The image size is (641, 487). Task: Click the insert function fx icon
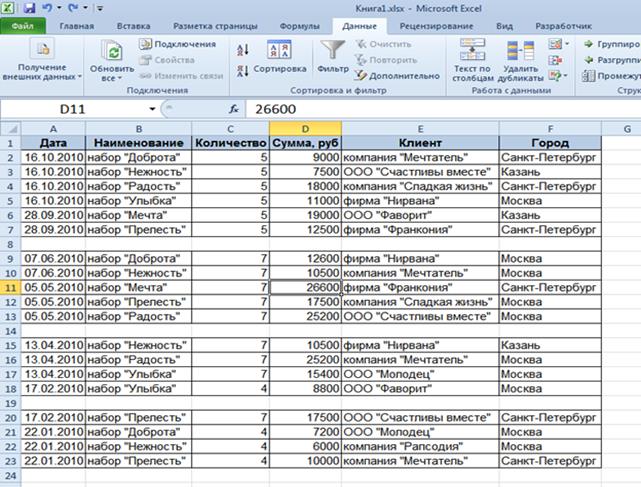[234, 108]
